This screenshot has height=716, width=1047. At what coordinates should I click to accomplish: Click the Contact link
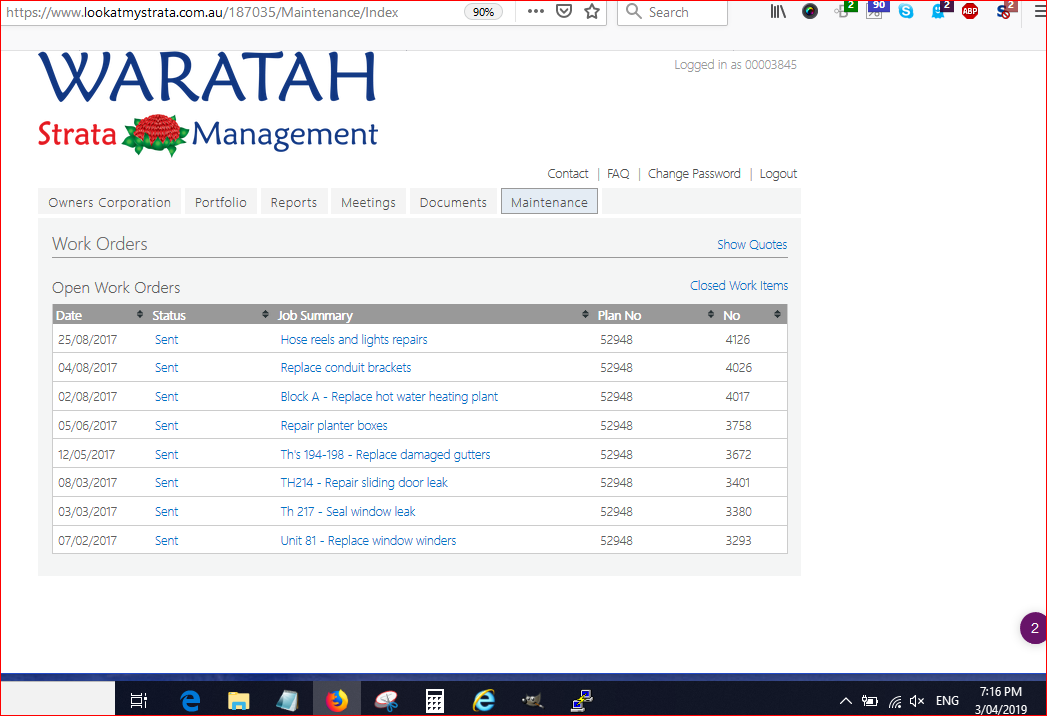click(x=568, y=174)
